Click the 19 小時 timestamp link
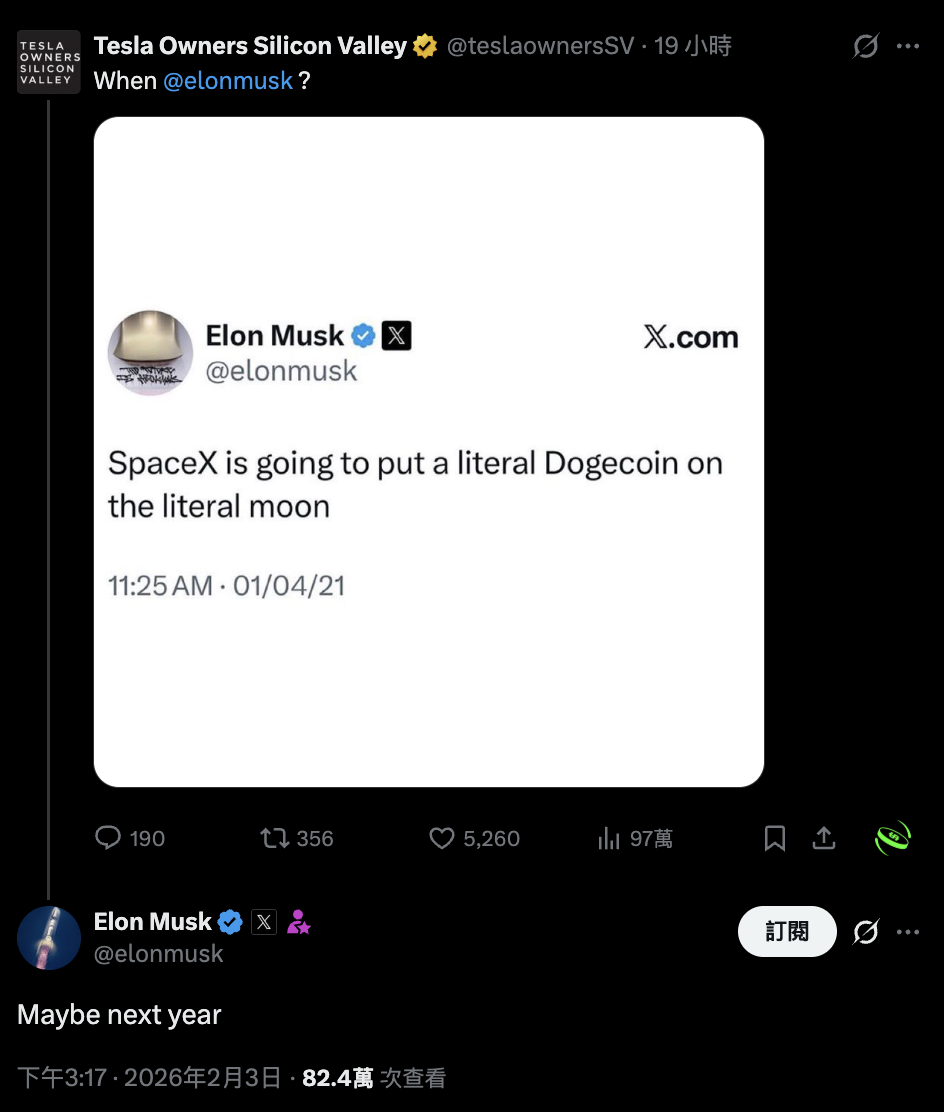944x1112 pixels. pos(693,46)
